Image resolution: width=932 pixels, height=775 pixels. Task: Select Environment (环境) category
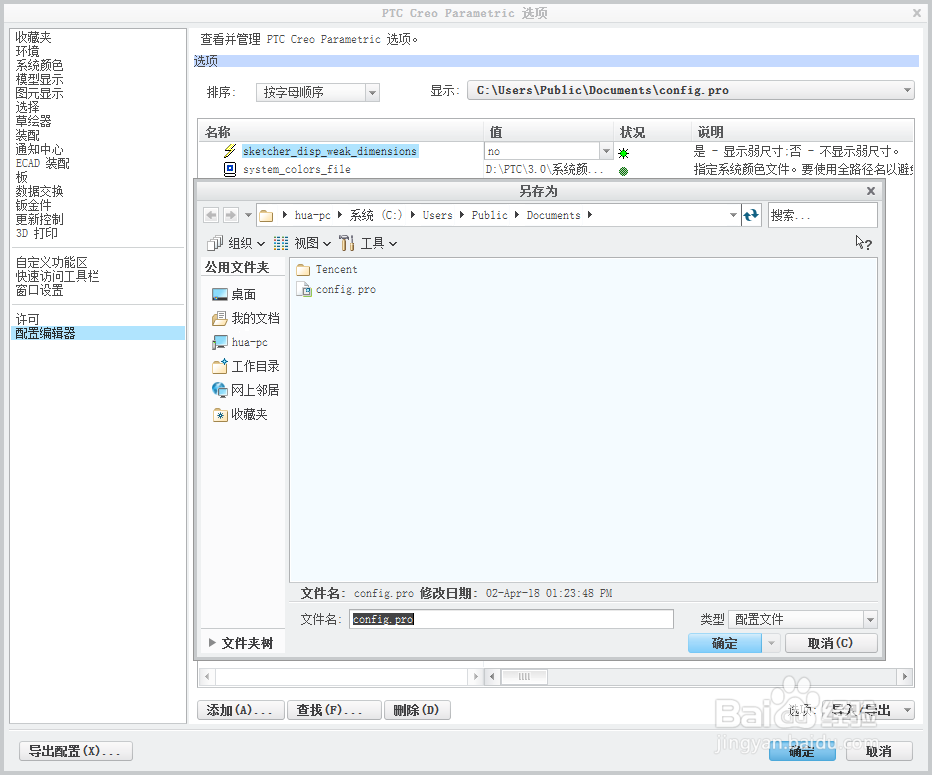pyautogui.click(x=27, y=52)
